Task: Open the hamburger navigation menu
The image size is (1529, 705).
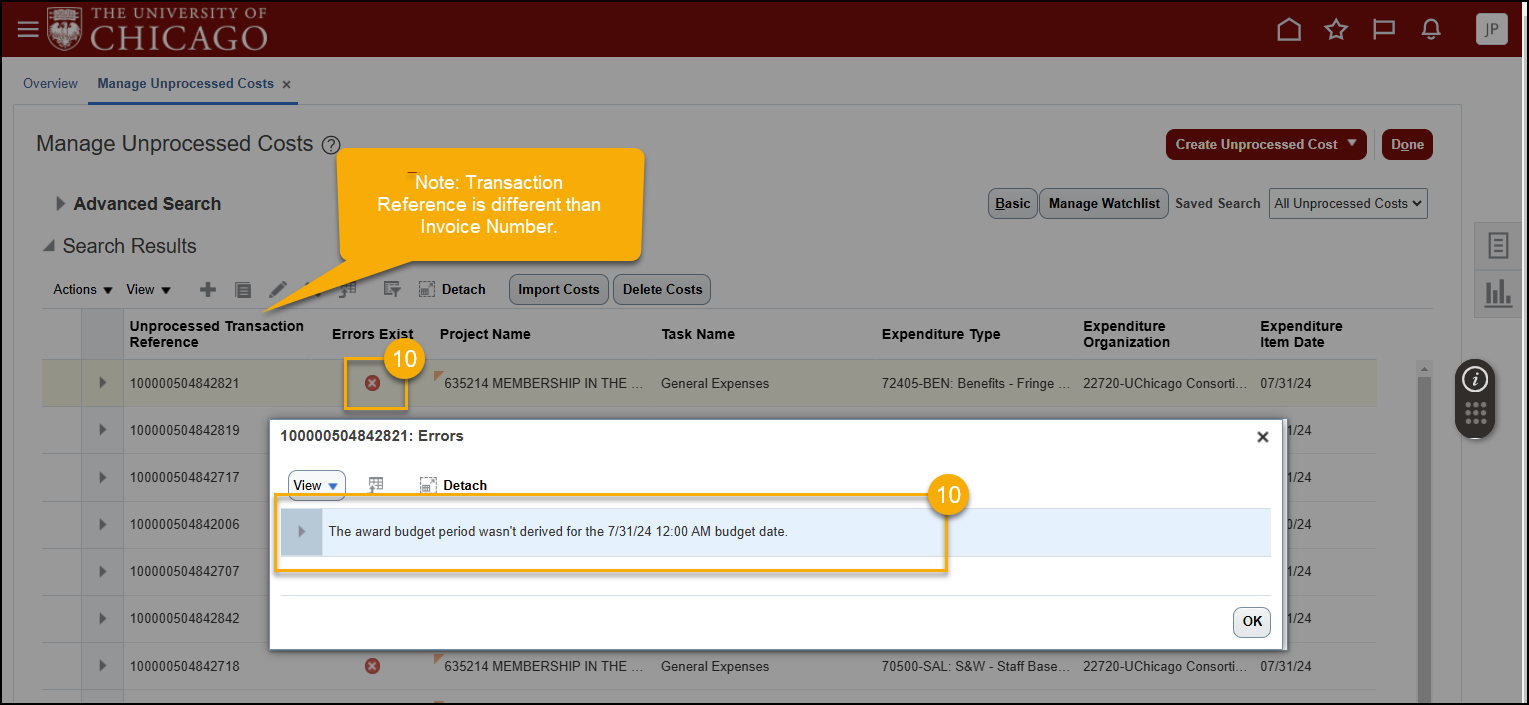Action: (28, 30)
